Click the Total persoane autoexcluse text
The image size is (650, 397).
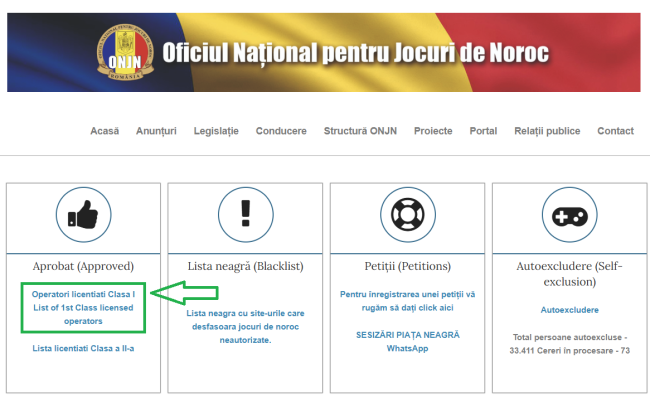(x=570, y=344)
